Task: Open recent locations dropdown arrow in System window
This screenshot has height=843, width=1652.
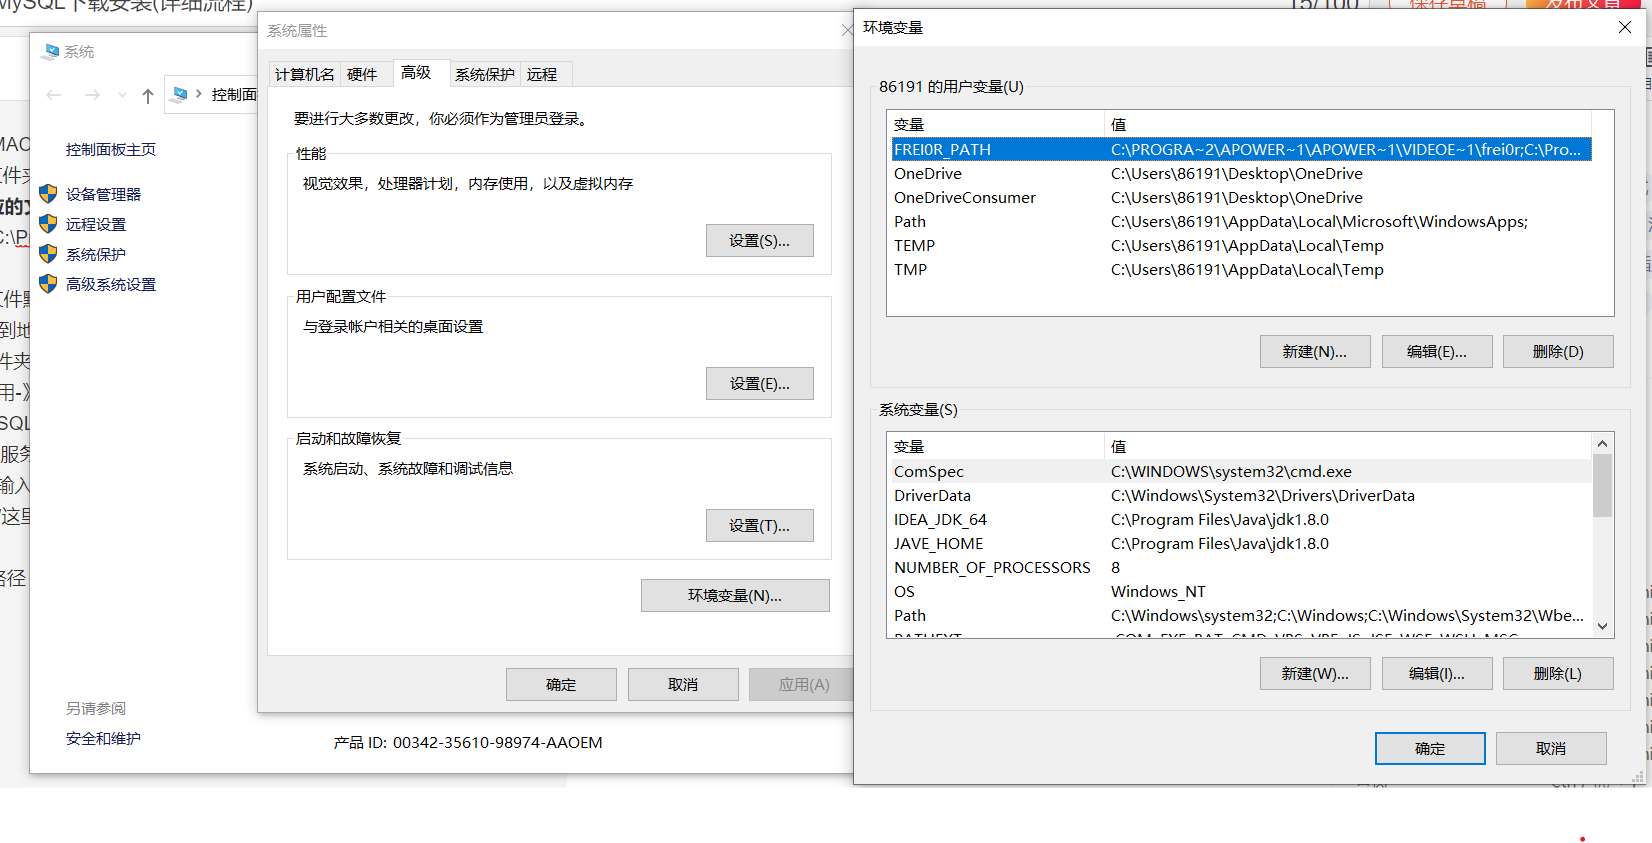Action: tap(122, 95)
